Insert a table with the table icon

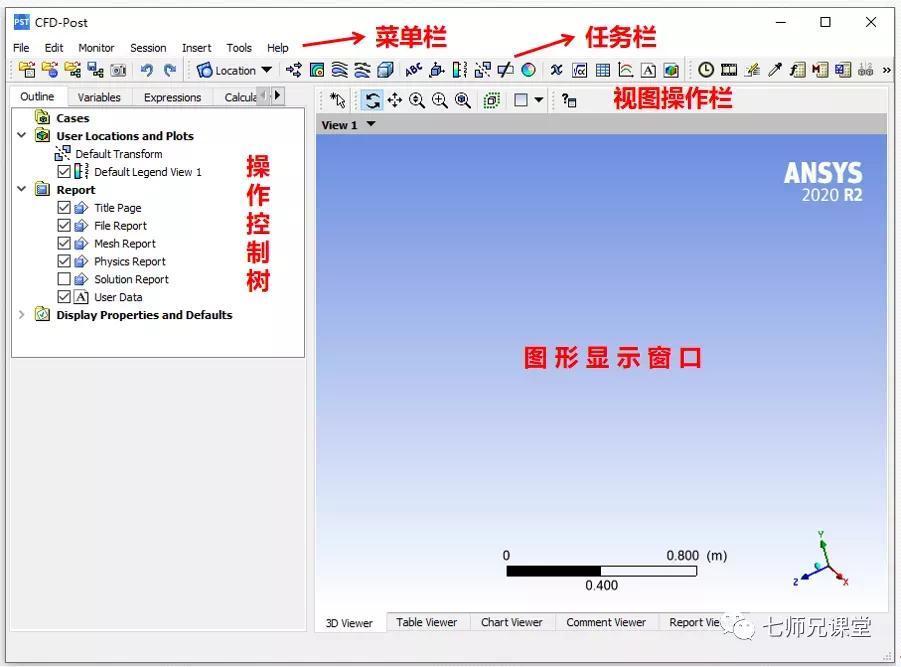(602, 70)
